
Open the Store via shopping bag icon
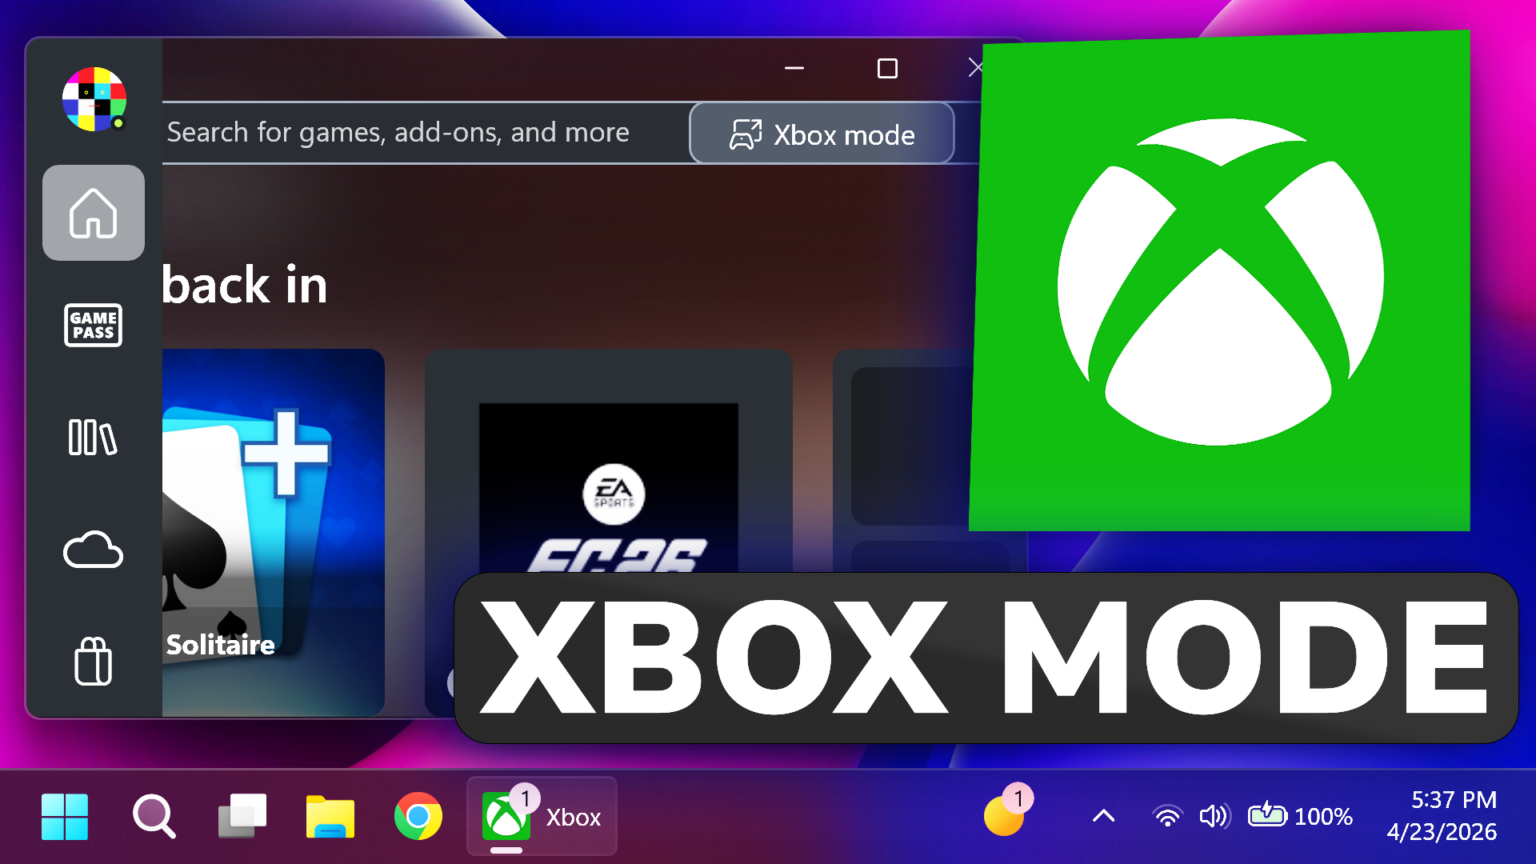pos(93,661)
